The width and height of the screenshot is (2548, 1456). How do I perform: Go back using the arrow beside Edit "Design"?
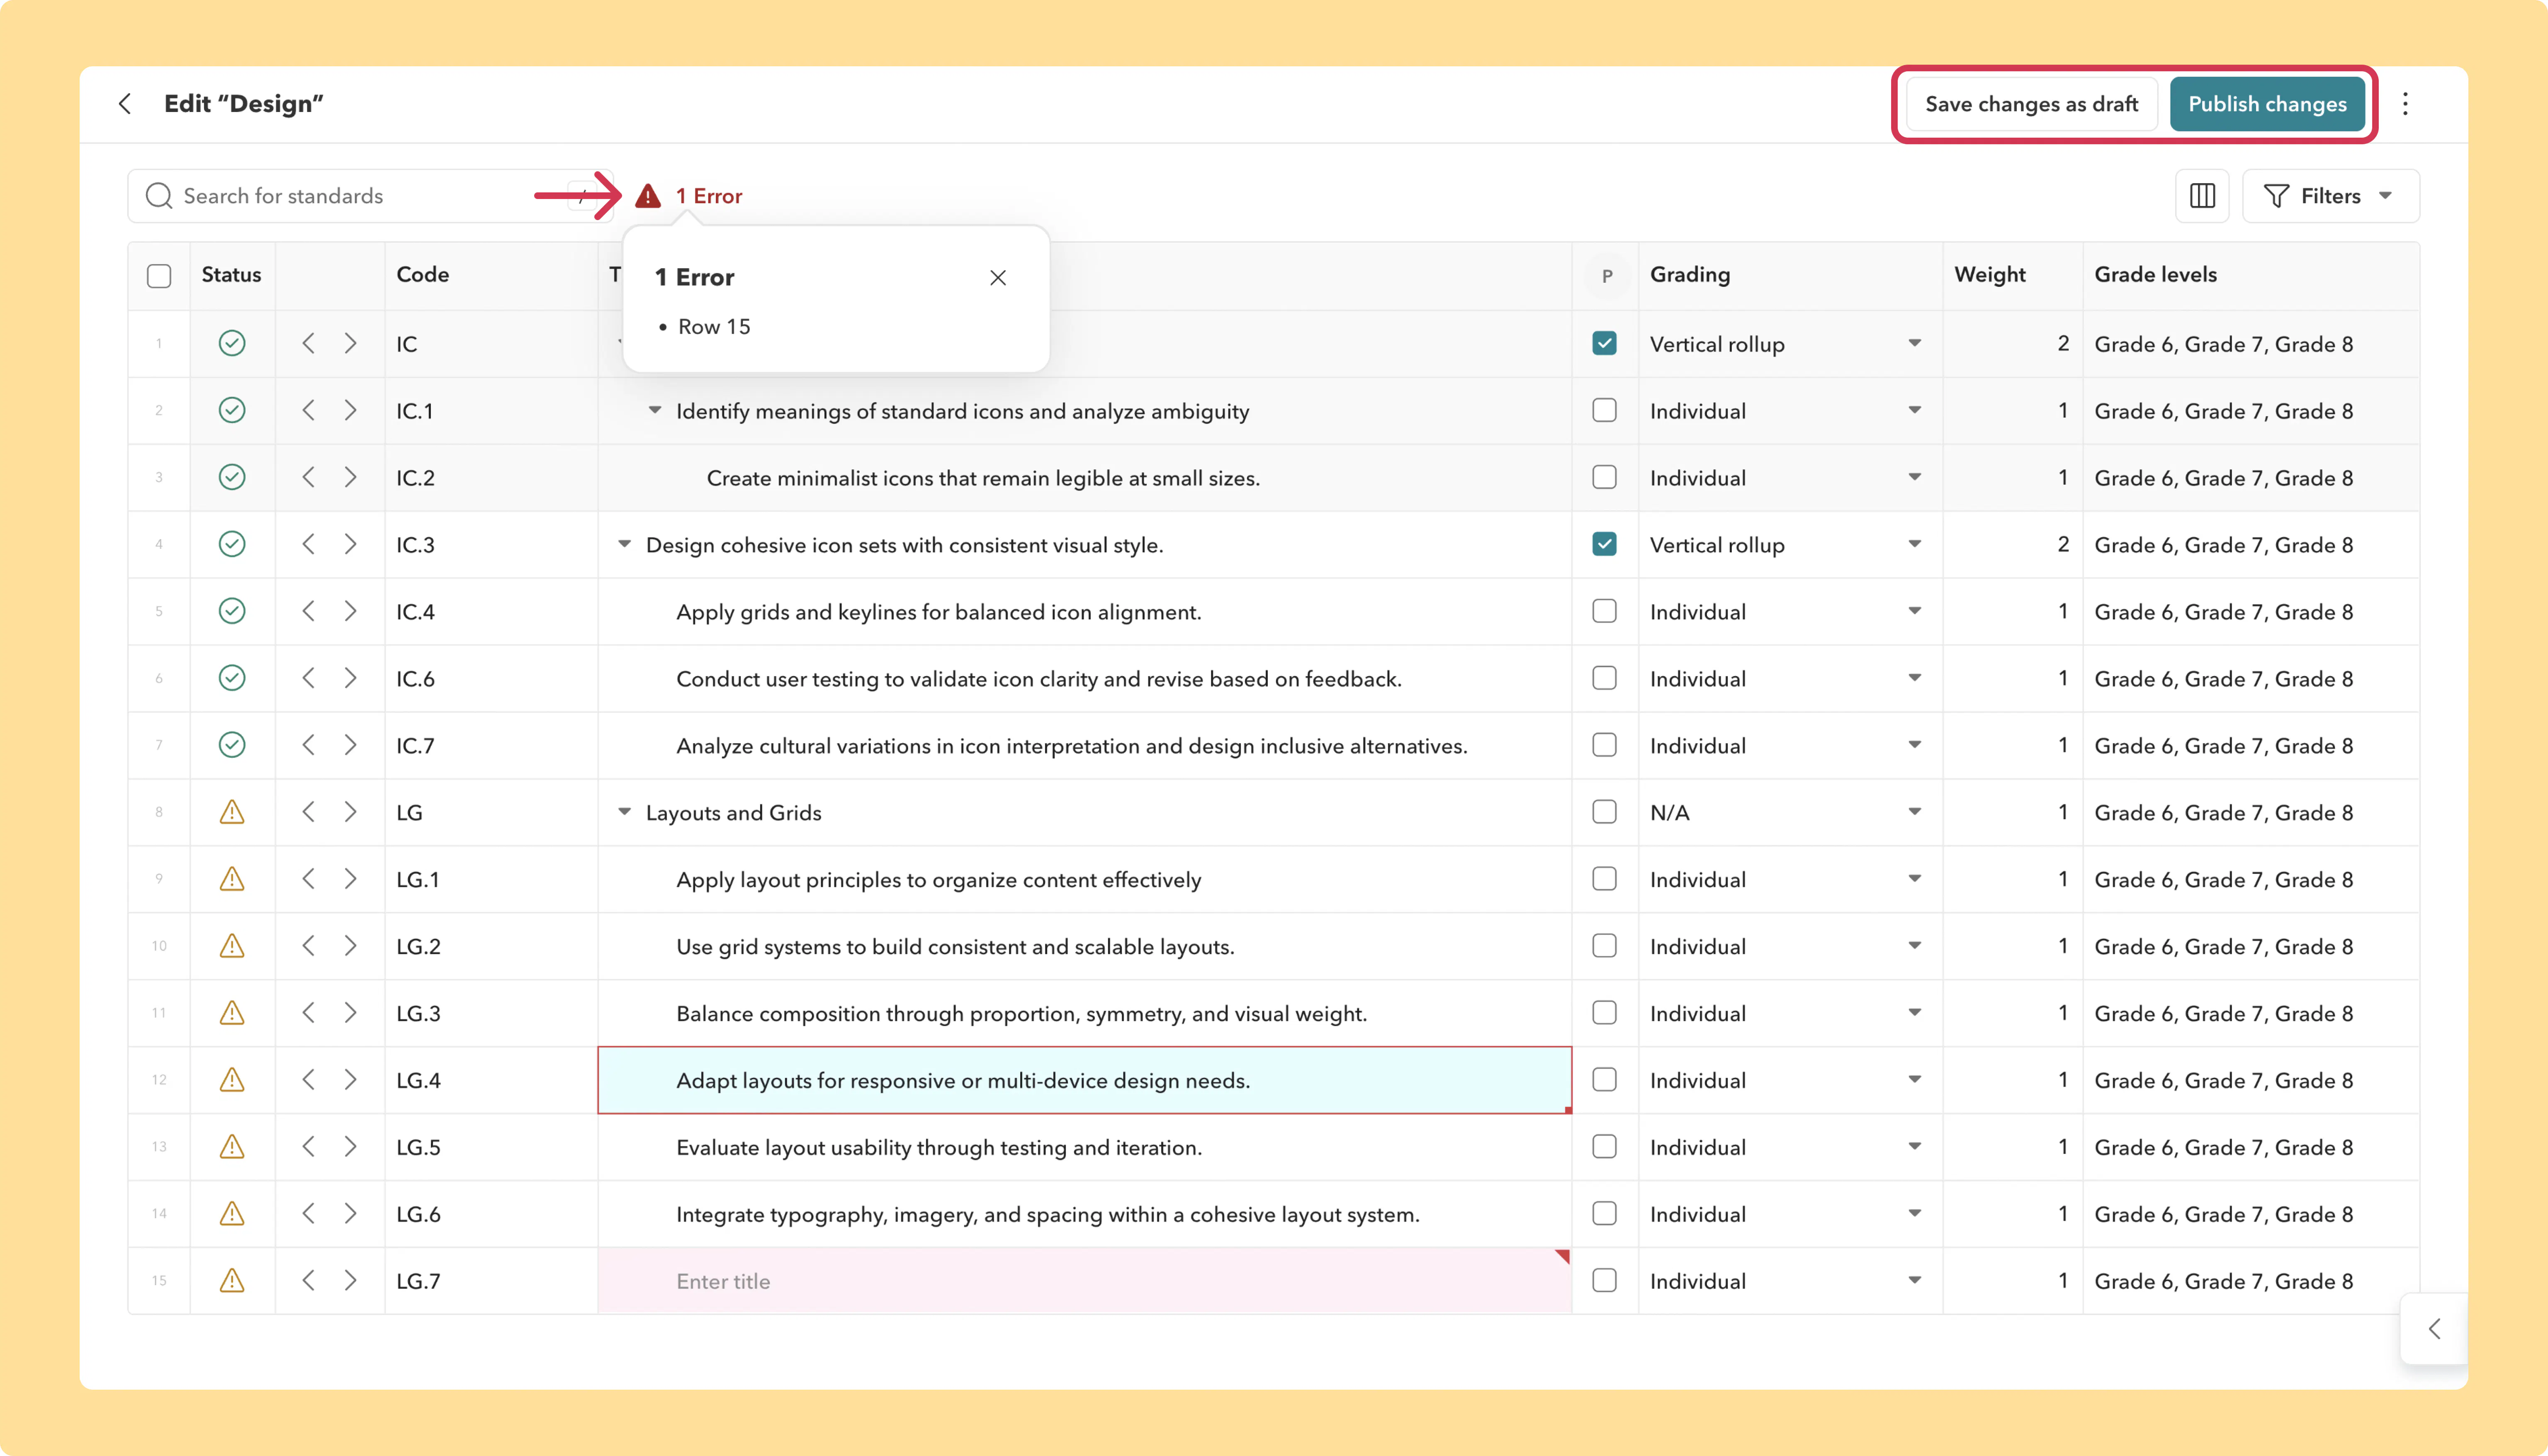click(x=125, y=104)
